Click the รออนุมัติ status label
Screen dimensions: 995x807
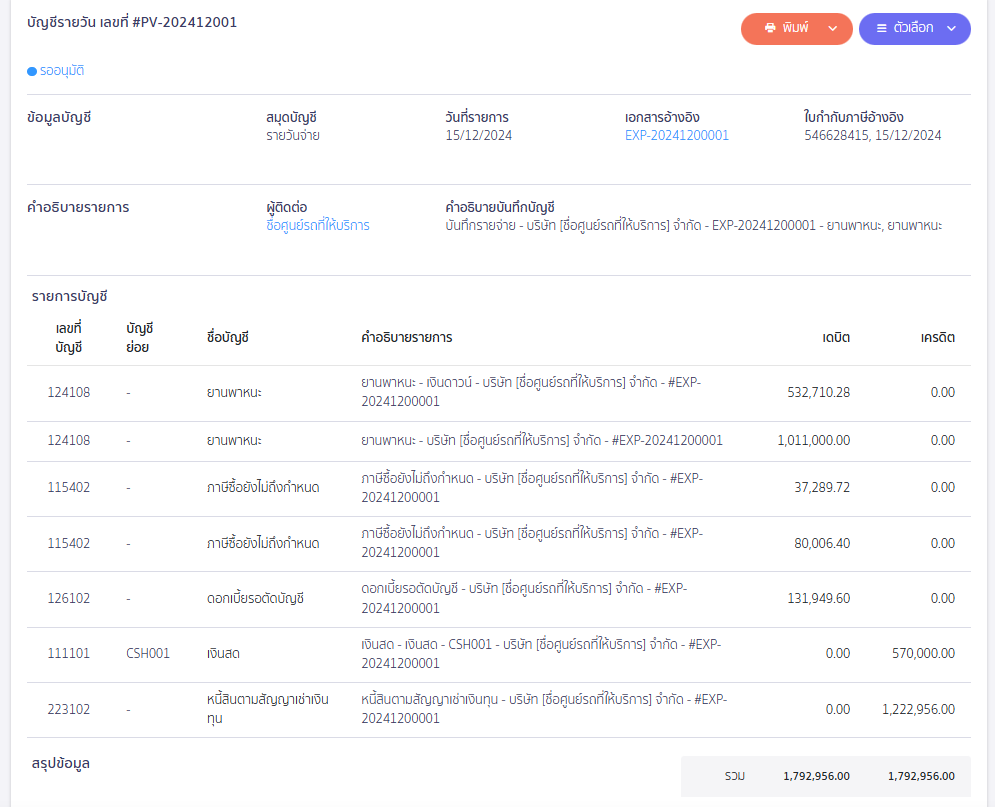62,71
